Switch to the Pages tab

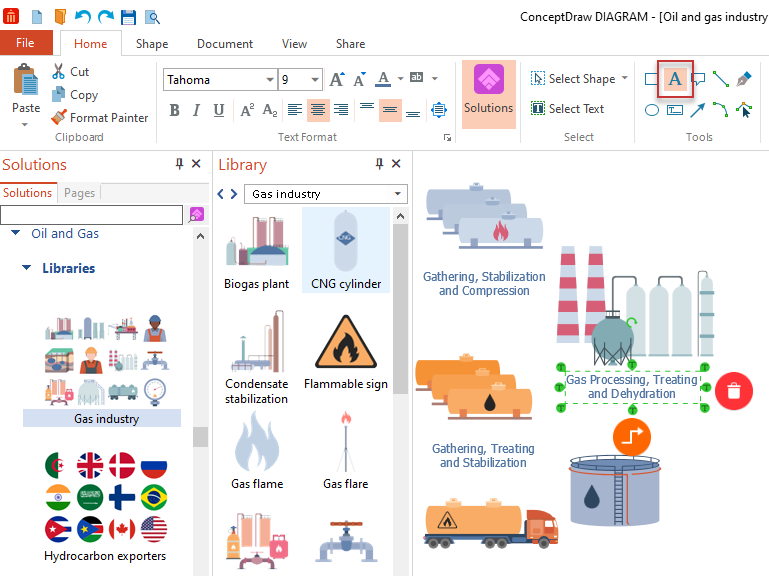(x=79, y=193)
